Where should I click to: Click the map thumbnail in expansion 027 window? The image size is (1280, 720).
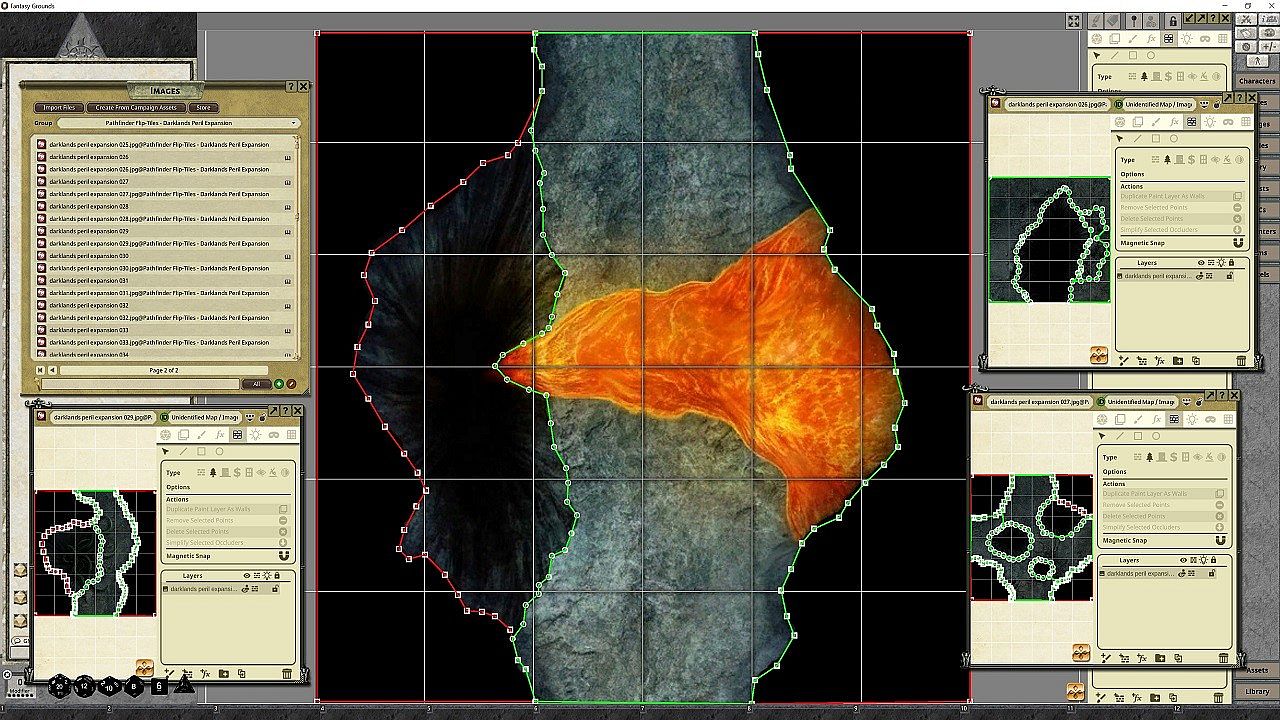1031,537
